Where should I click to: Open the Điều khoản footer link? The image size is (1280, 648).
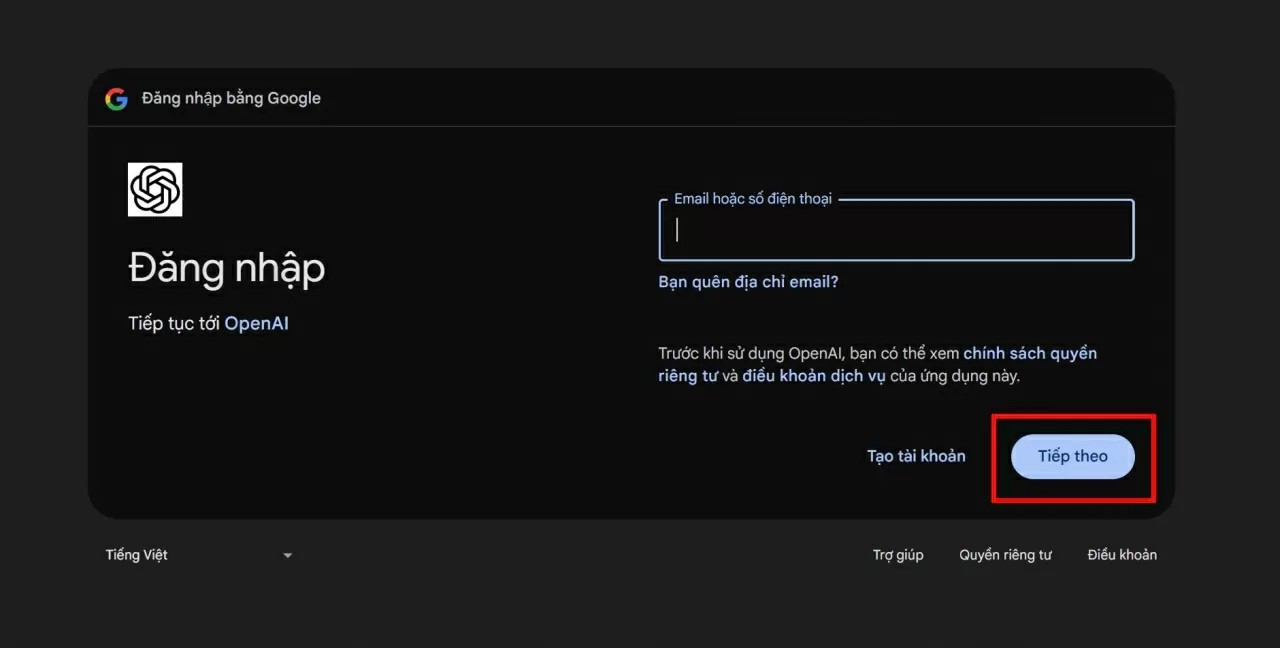tap(1122, 555)
